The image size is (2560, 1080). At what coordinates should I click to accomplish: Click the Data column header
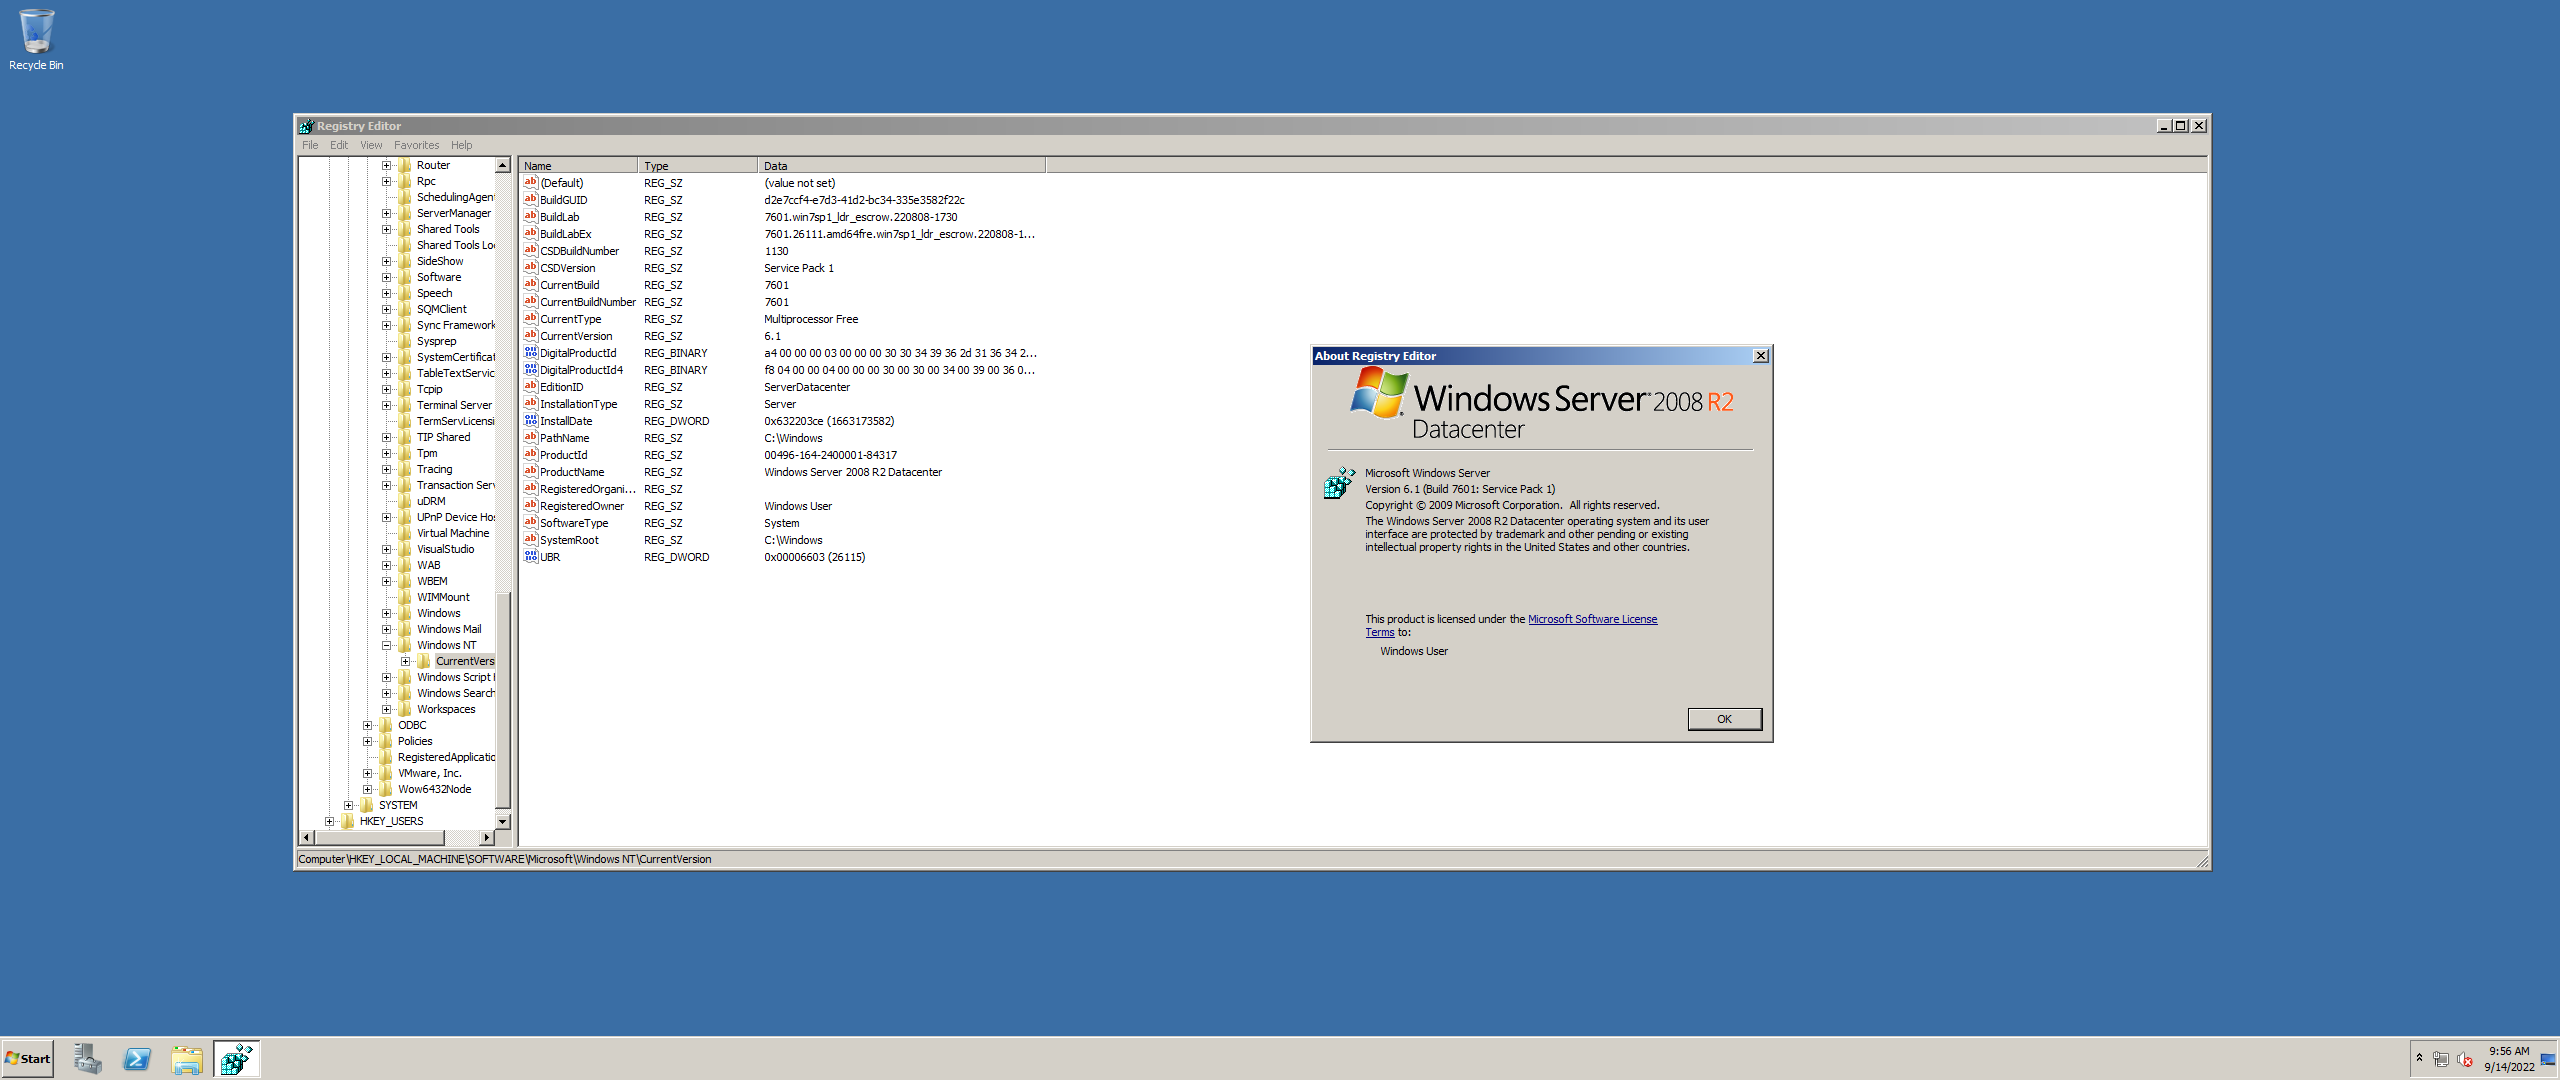click(902, 166)
